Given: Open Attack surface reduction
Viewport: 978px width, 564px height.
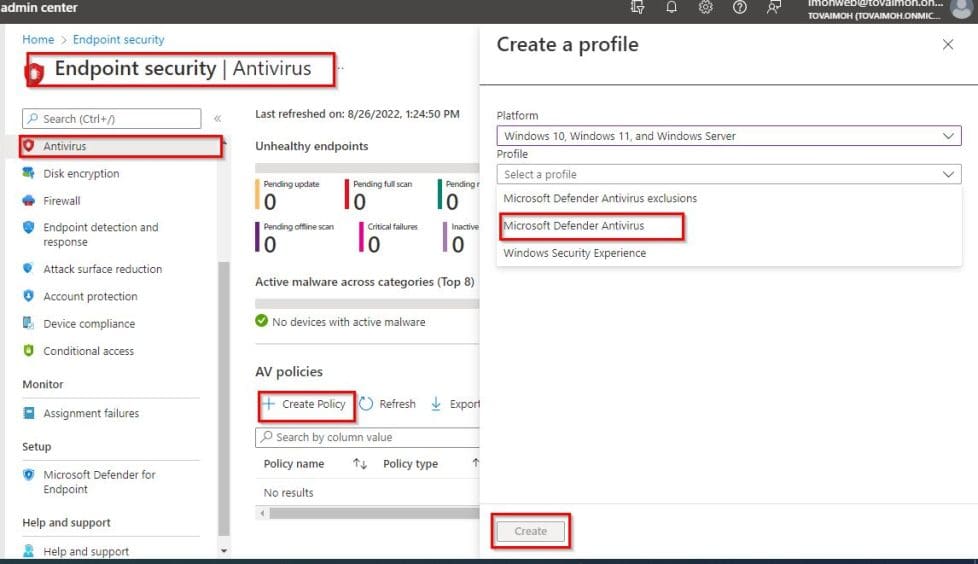Looking at the screenshot, I should pos(102,269).
